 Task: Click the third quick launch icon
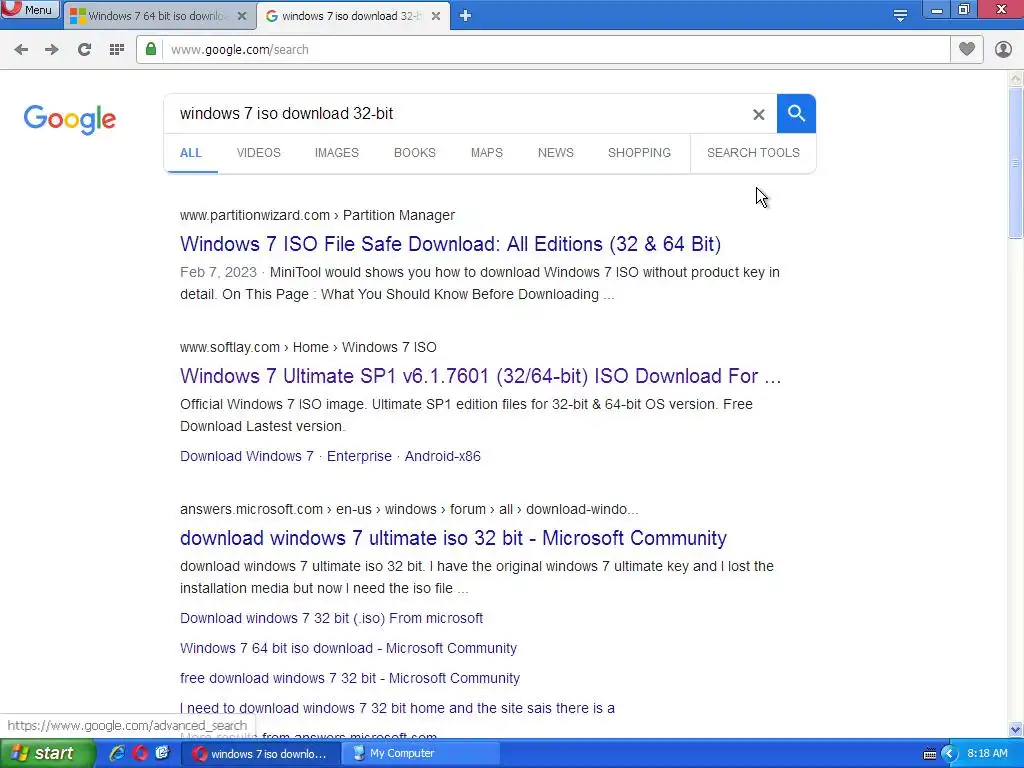pos(162,753)
